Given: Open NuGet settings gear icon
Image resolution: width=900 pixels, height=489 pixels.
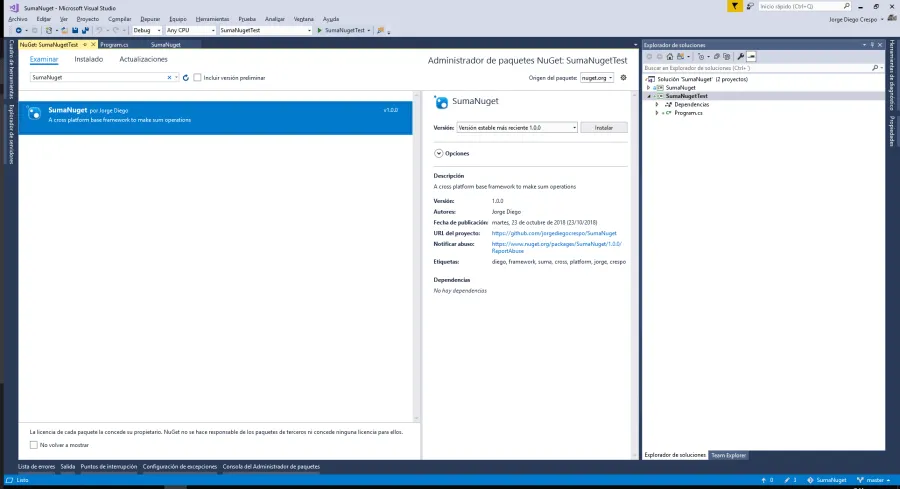Looking at the screenshot, I should coord(623,77).
